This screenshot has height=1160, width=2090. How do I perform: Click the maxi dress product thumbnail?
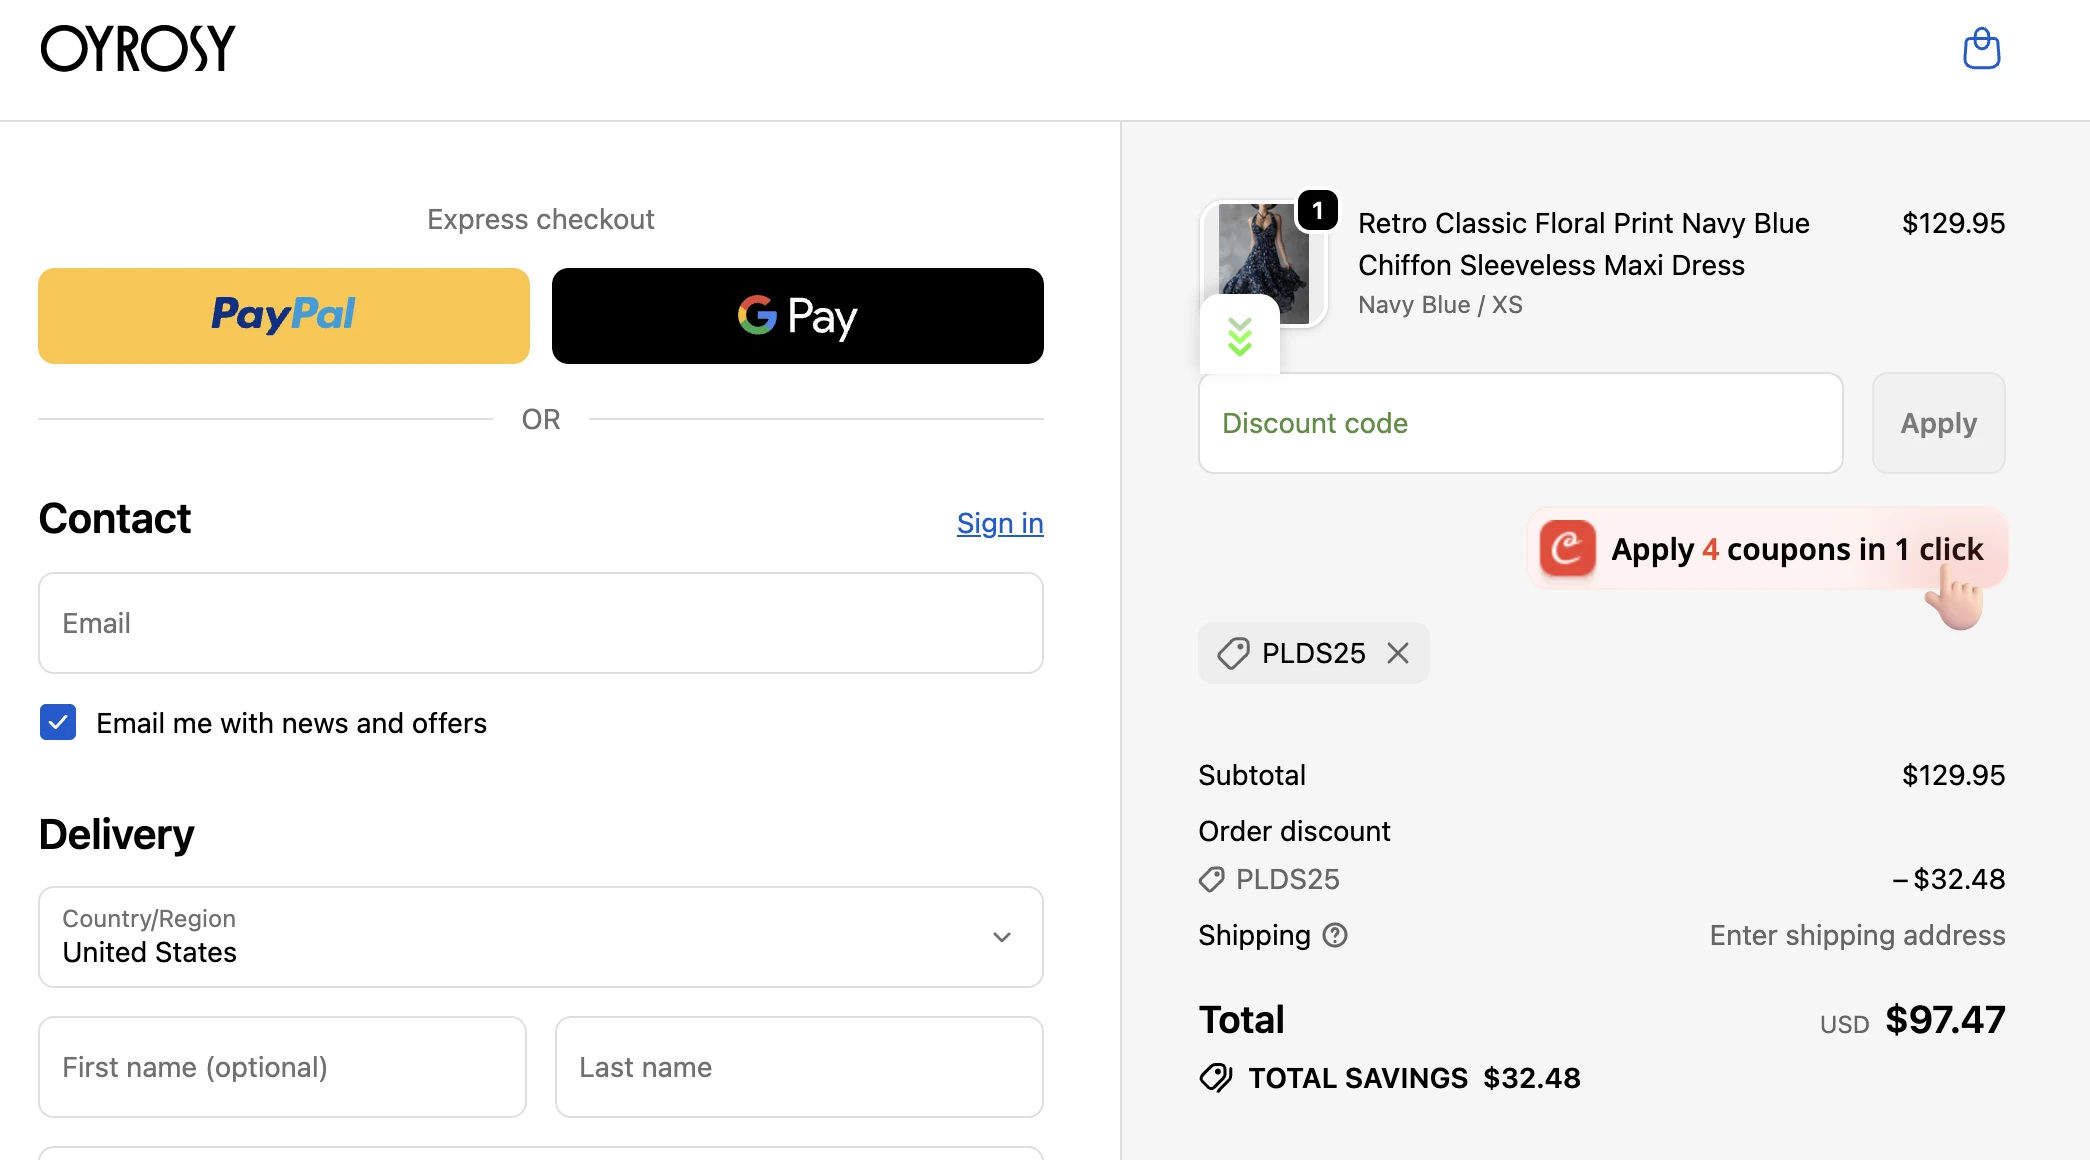(1263, 263)
